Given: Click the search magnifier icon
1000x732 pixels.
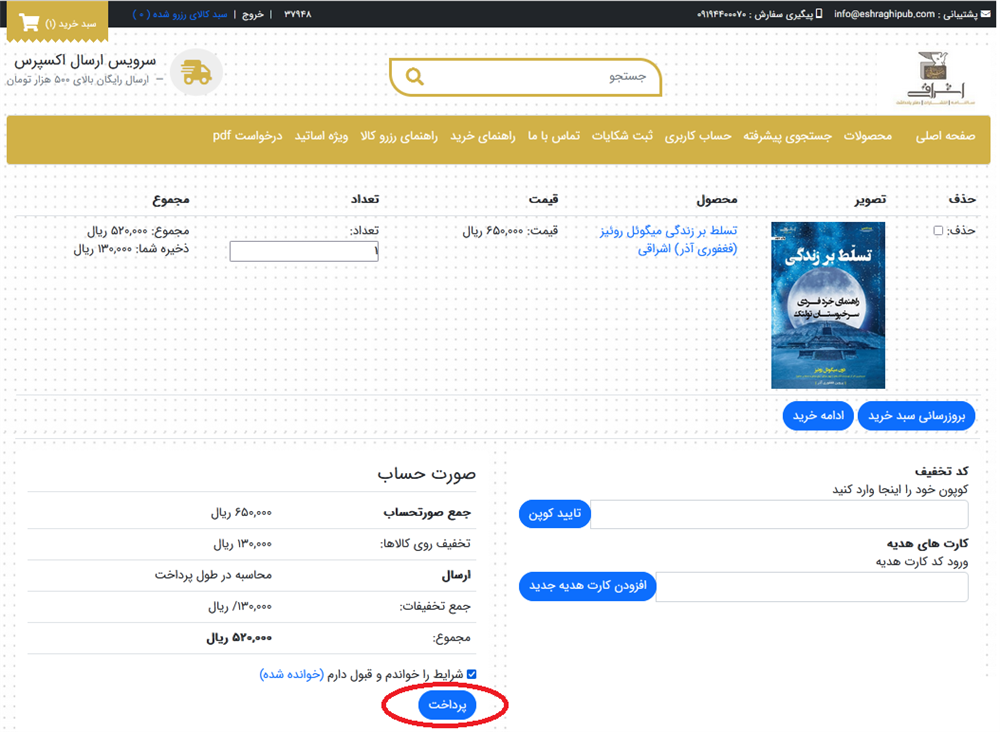Looking at the screenshot, I should pyautogui.click(x=415, y=77).
